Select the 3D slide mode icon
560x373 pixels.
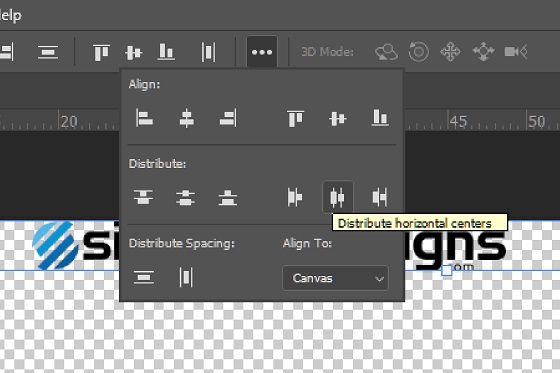(x=483, y=52)
